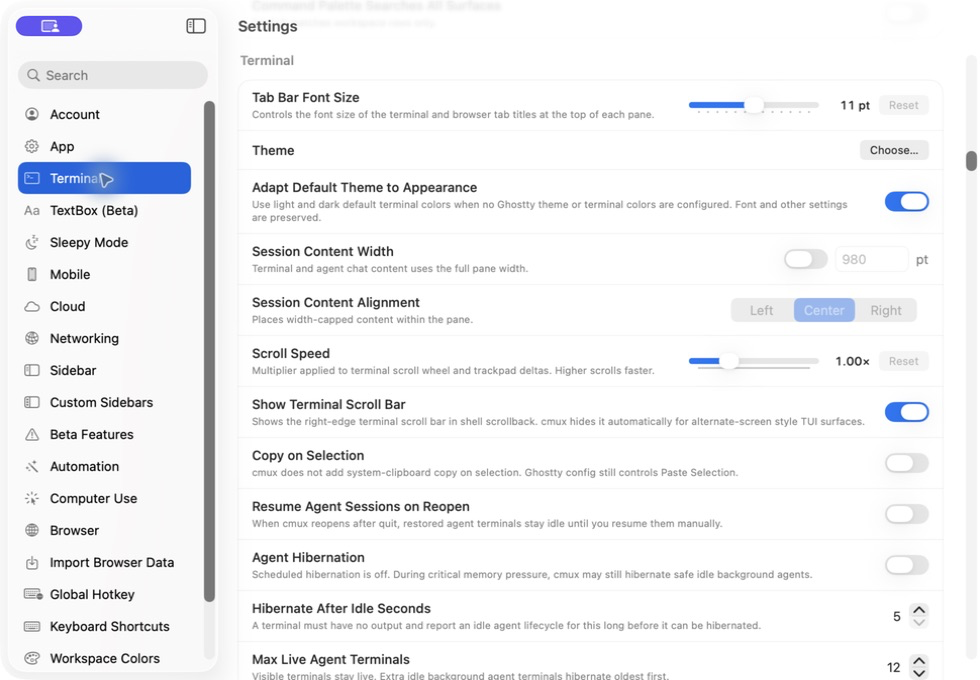980x680 pixels.
Task: Click the Mobile phone icon
Action: [32, 274]
